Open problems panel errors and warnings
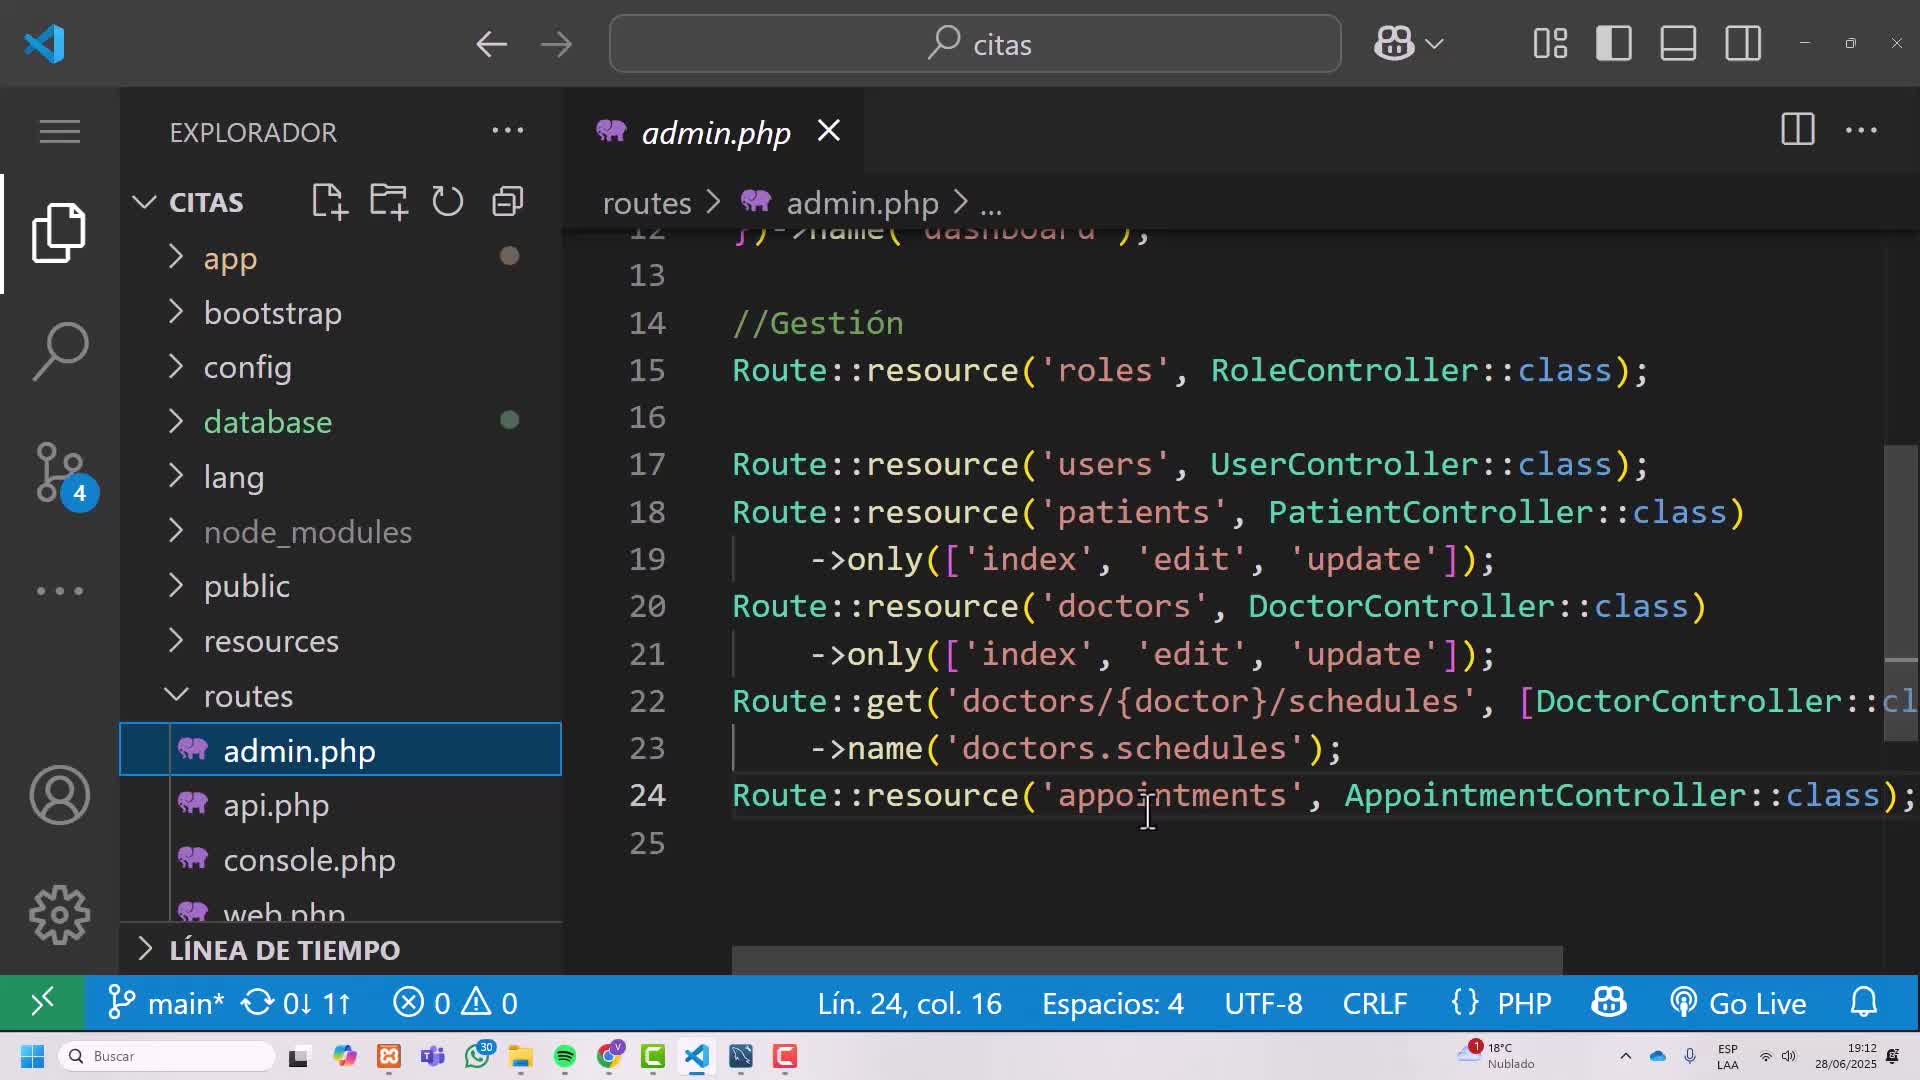The image size is (1920, 1080). pyautogui.click(x=455, y=1003)
